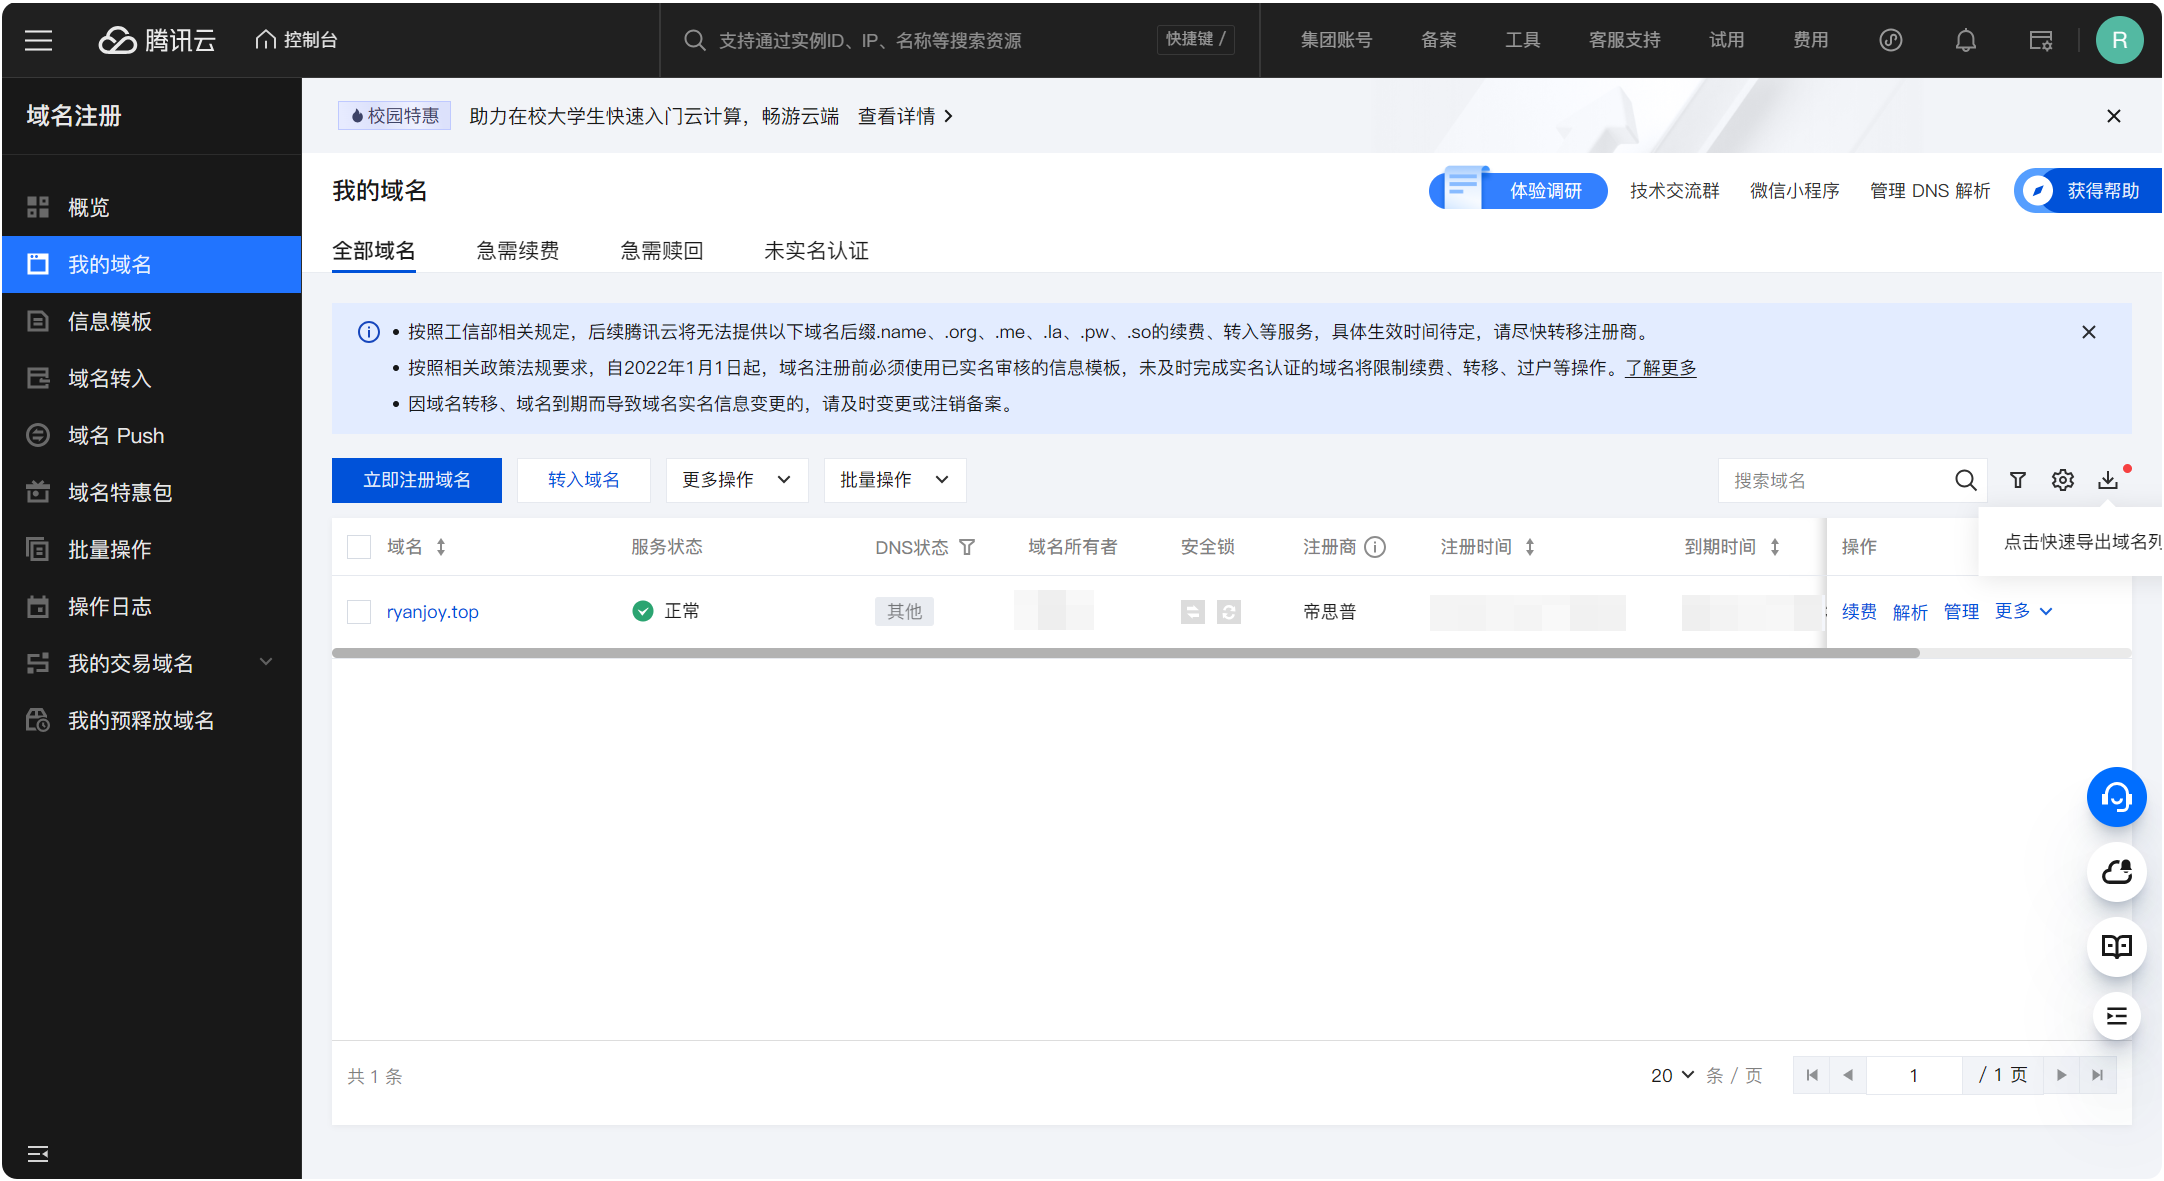The width and height of the screenshot is (2164, 1181).
Task: Open the floating customer service icon
Action: pos(2117,797)
